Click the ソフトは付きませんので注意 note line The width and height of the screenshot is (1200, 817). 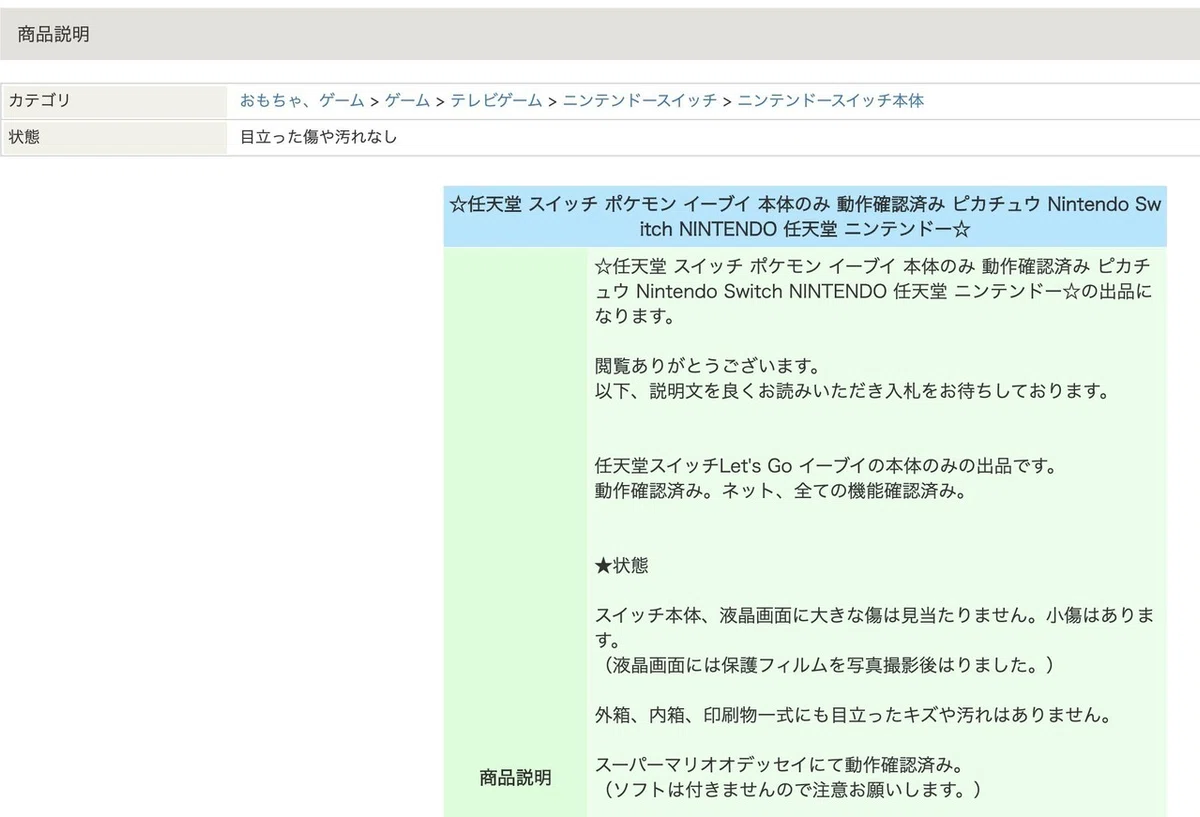(789, 790)
